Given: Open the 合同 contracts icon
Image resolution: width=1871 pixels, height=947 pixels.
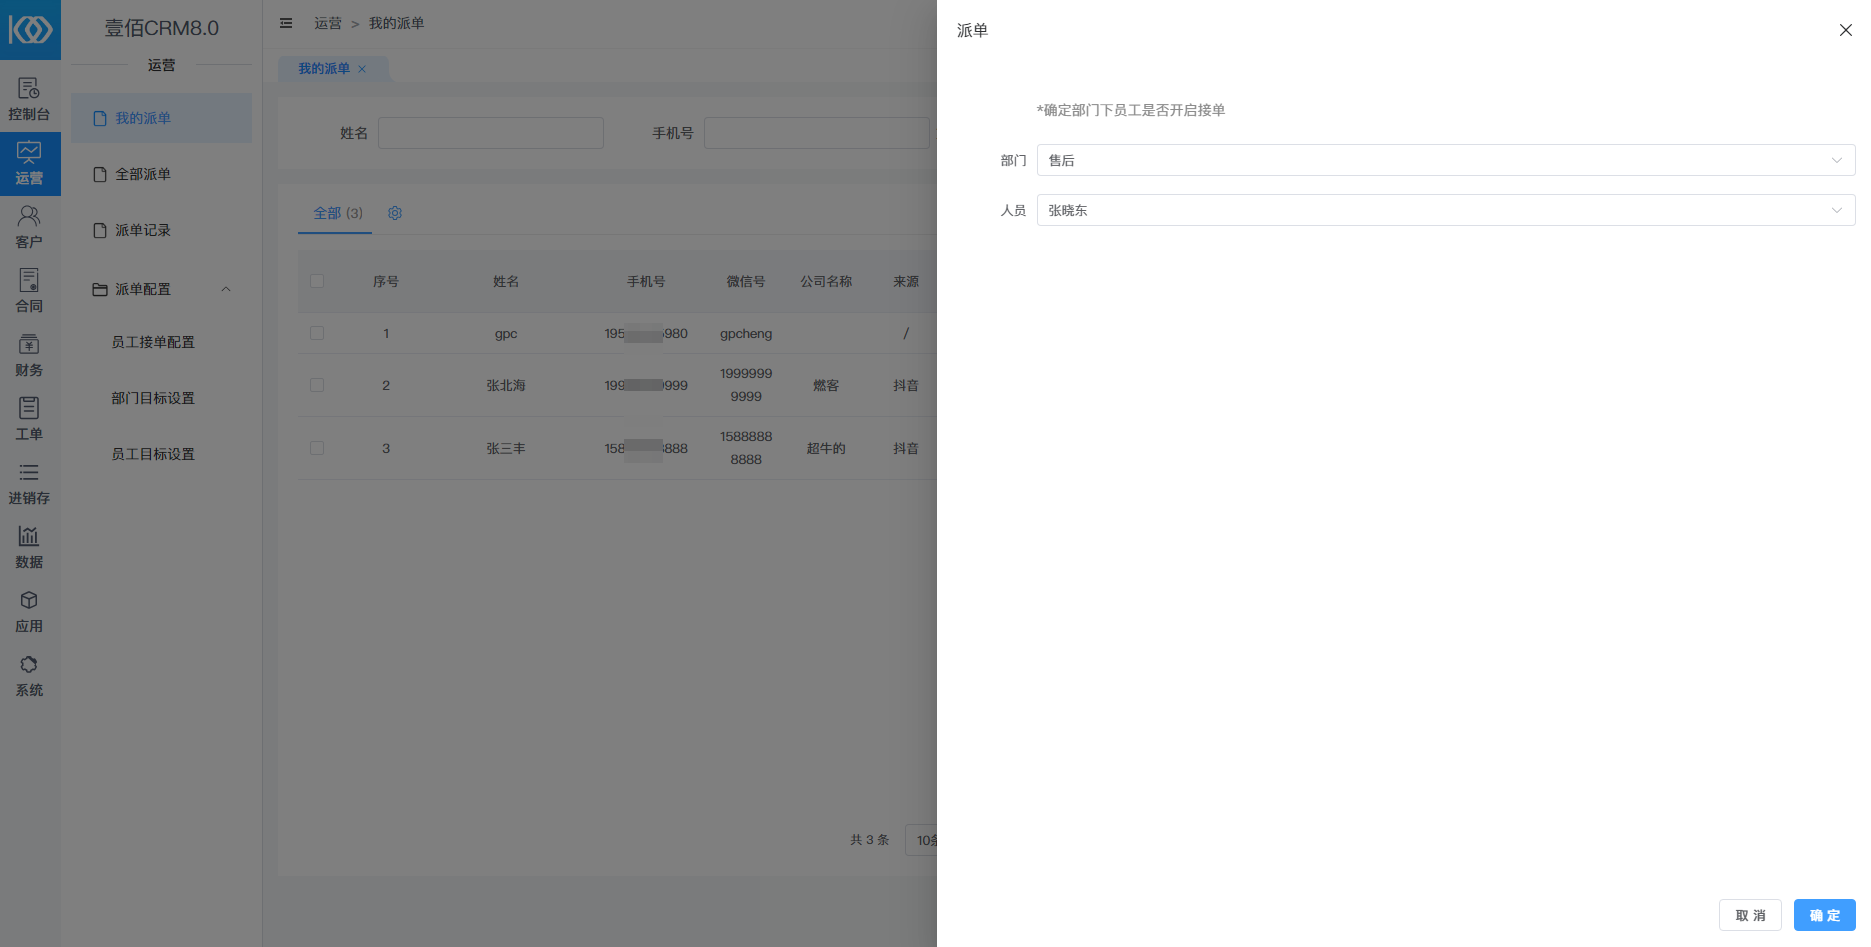Looking at the screenshot, I should [29, 280].
